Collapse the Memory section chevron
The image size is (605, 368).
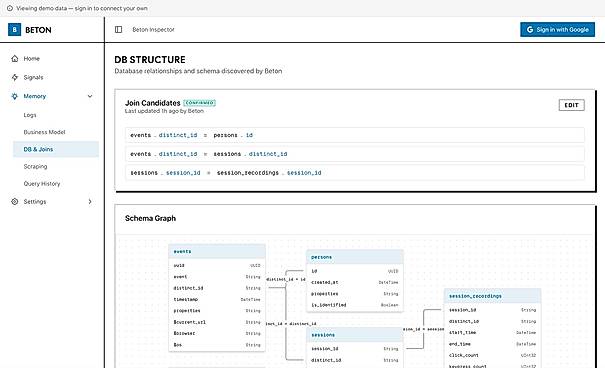coord(90,96)
